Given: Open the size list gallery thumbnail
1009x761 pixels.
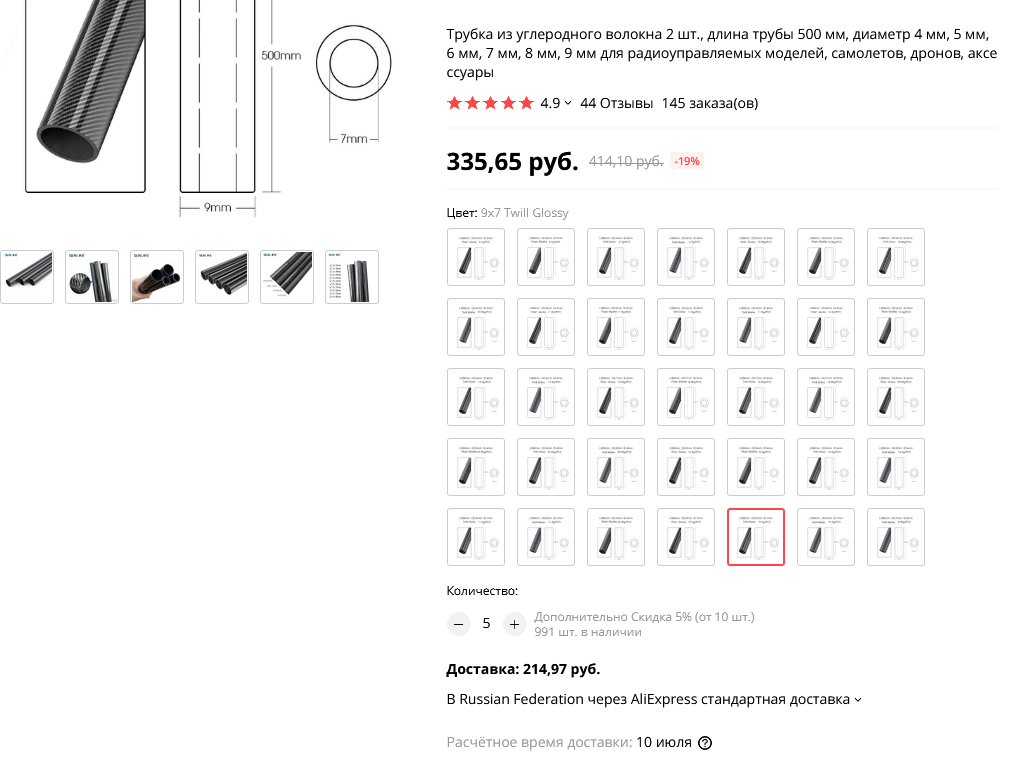Looking at the screenshot, I should (x=352, y=277).
